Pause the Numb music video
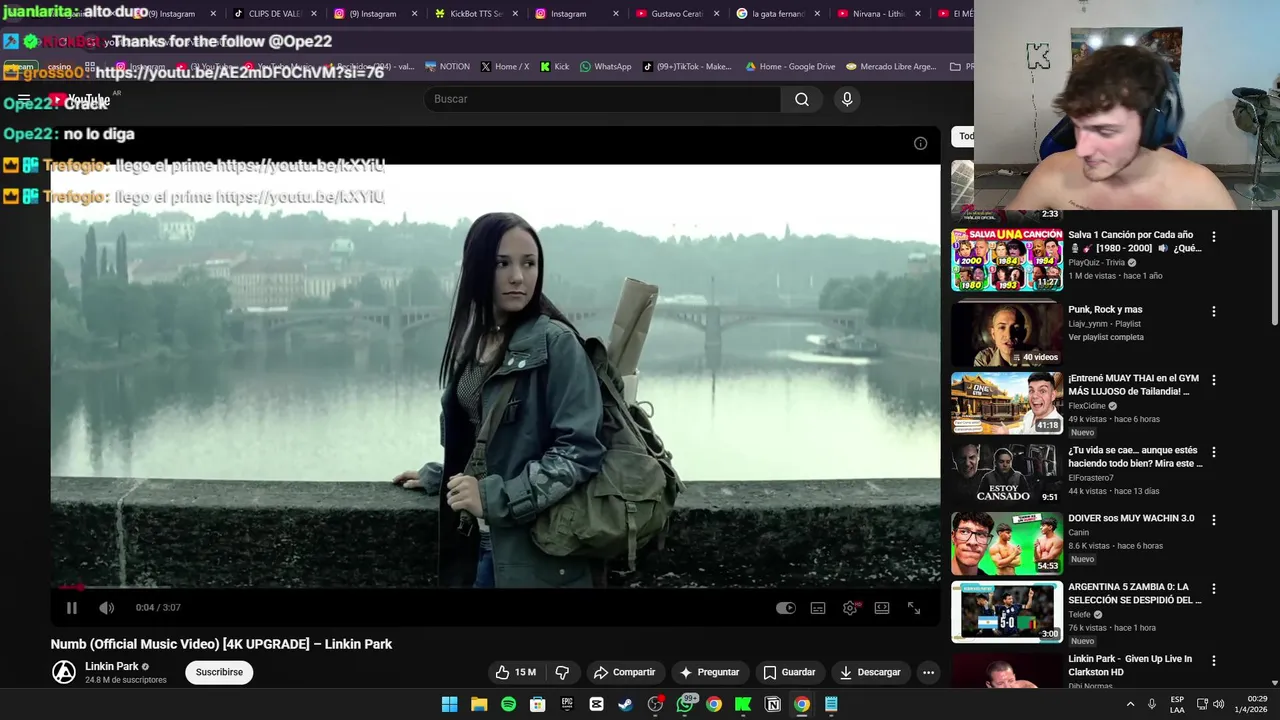This screenshot has width=1280, height=720. click(x=72, y=608)
